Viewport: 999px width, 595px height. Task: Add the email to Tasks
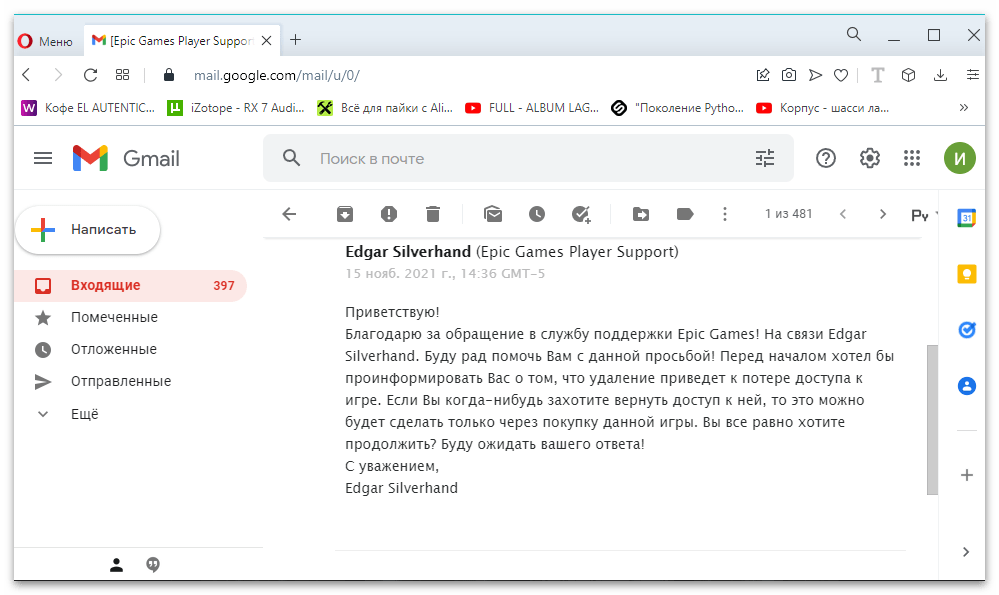[x=581, y=214]
